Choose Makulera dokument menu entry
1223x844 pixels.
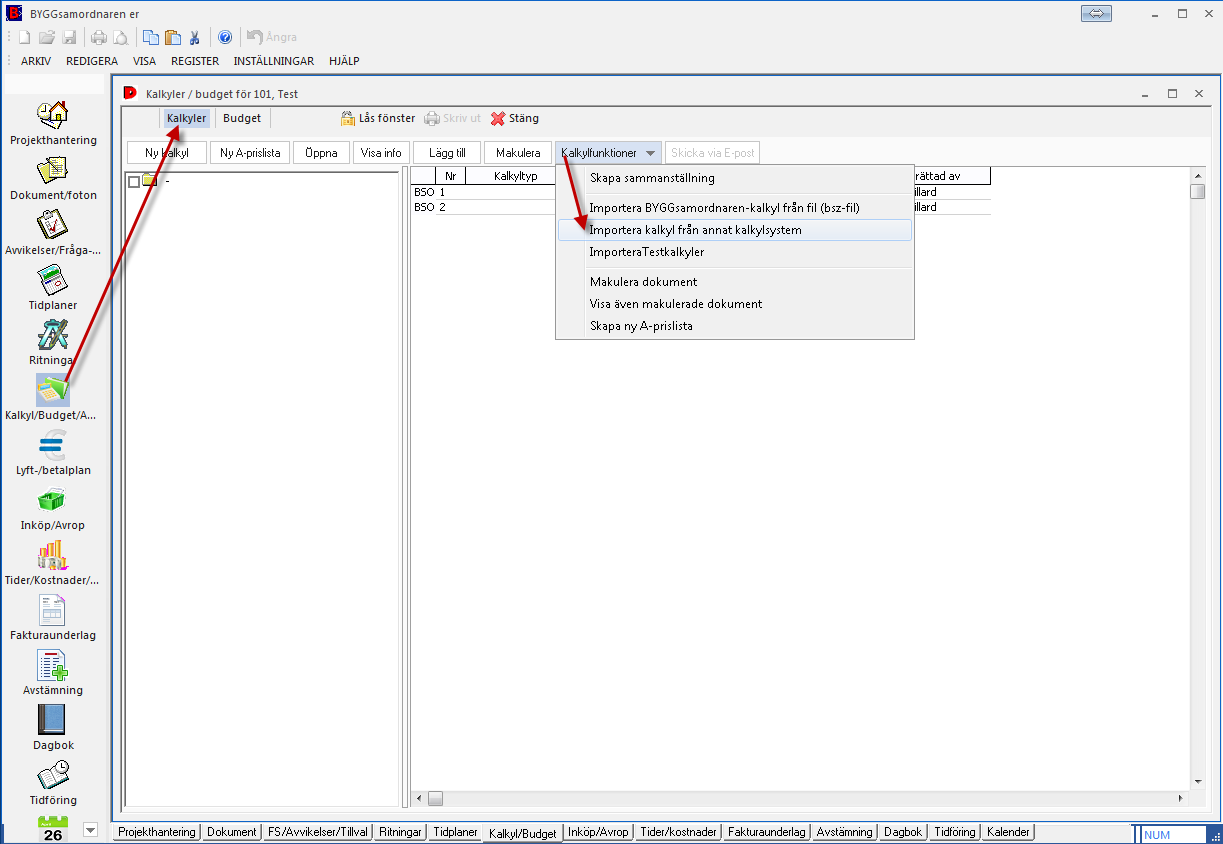734,282
